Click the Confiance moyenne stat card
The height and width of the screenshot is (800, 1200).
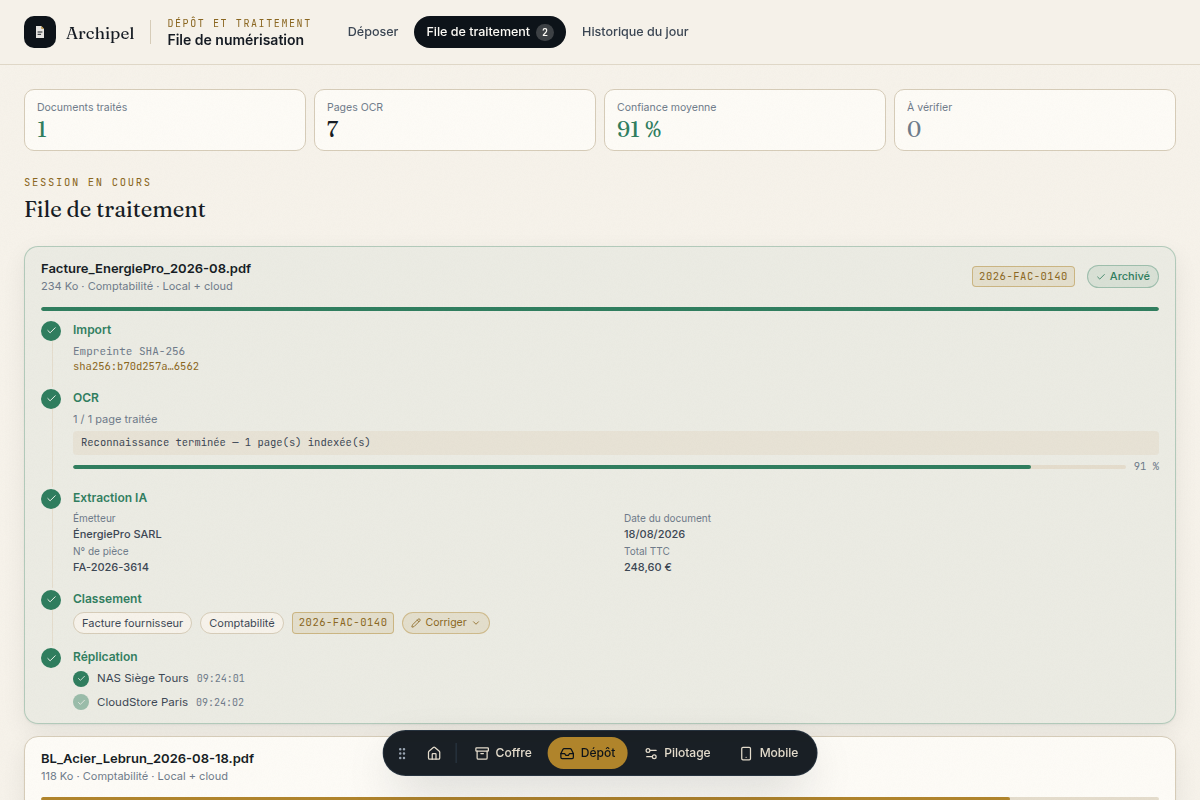(x=745, y=120)
